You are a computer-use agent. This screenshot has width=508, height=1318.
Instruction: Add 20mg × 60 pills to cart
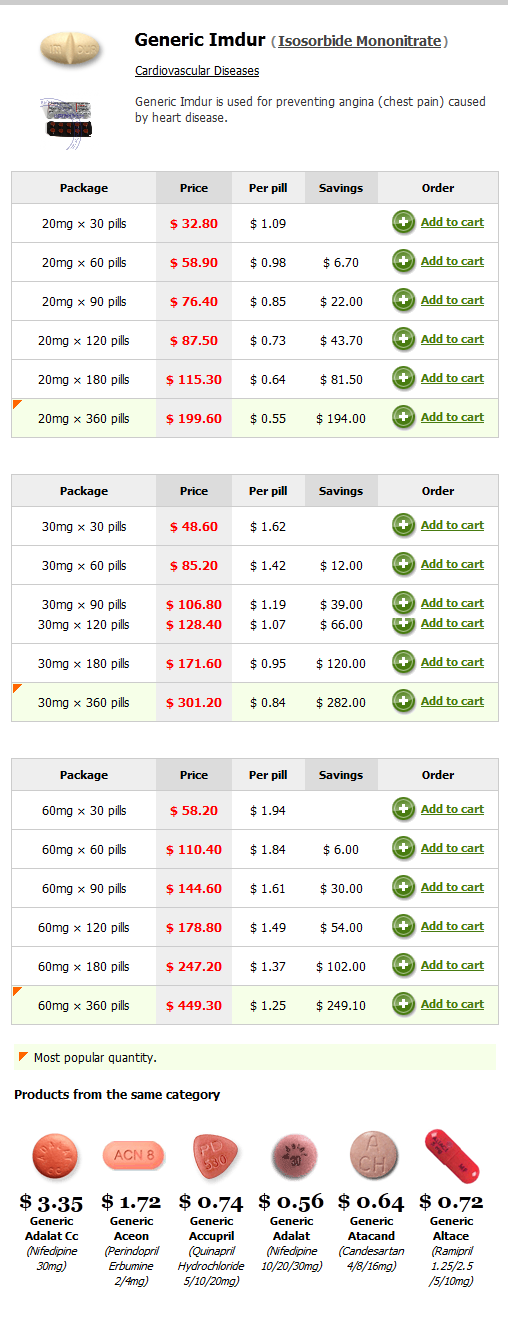click(x=452, y=261)
